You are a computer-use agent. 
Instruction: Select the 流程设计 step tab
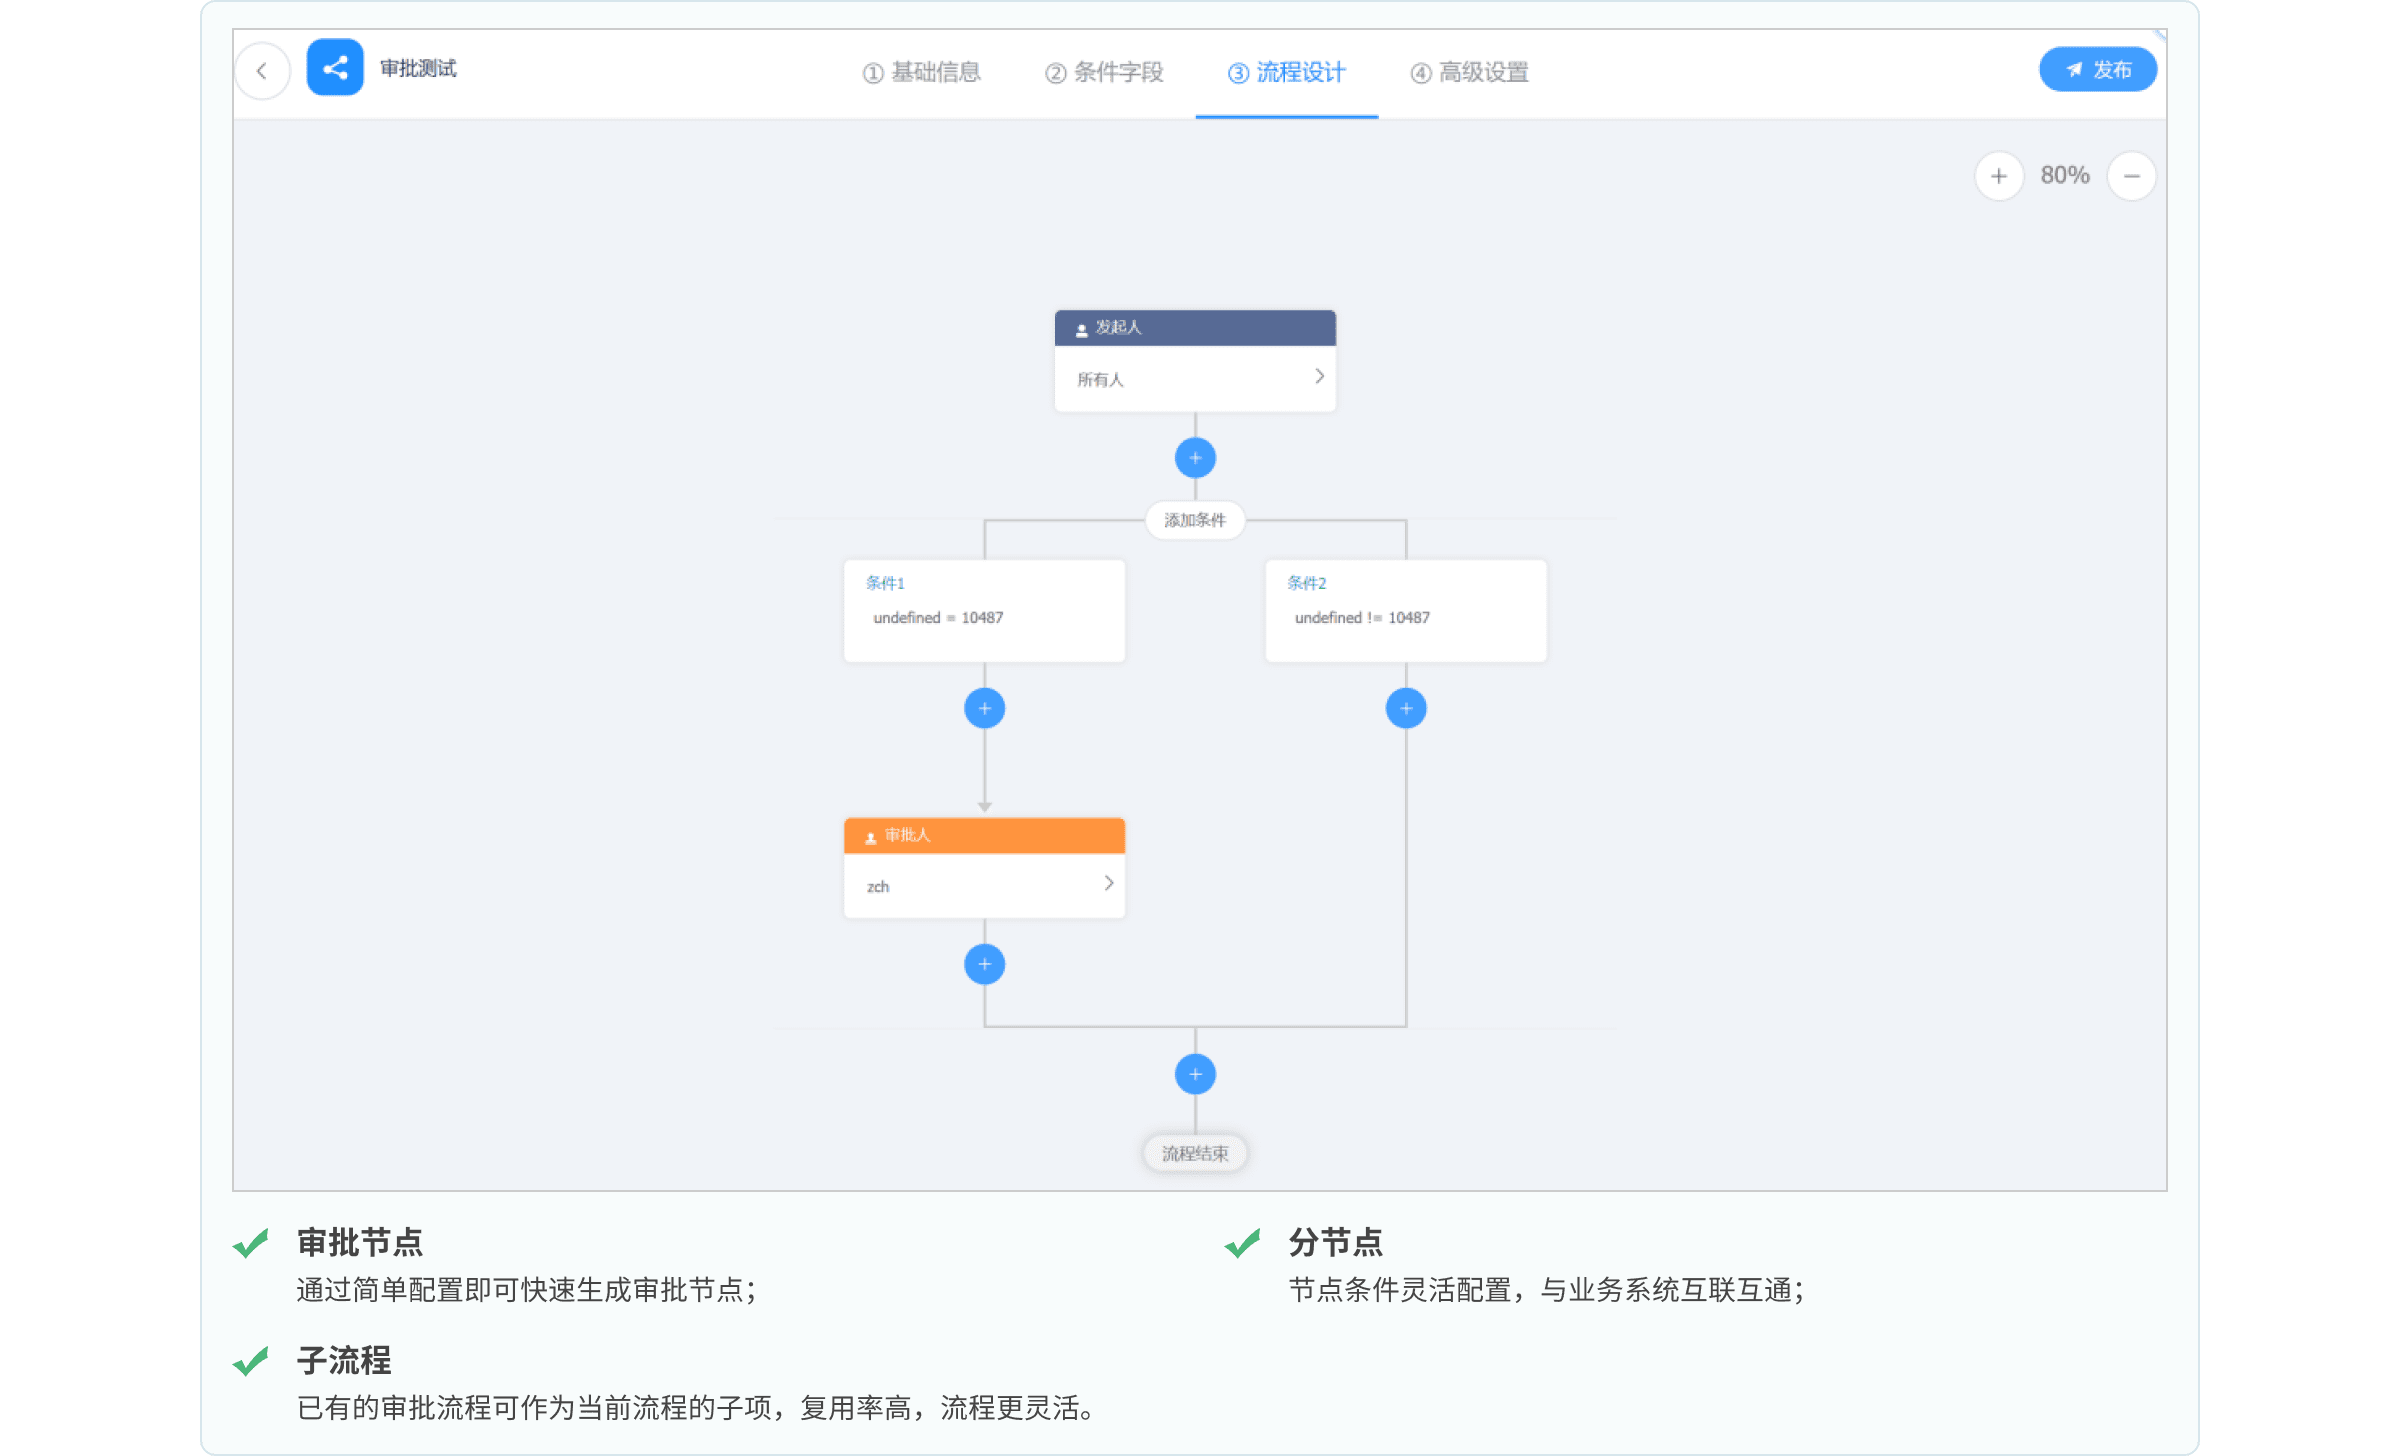point(1287,72)
